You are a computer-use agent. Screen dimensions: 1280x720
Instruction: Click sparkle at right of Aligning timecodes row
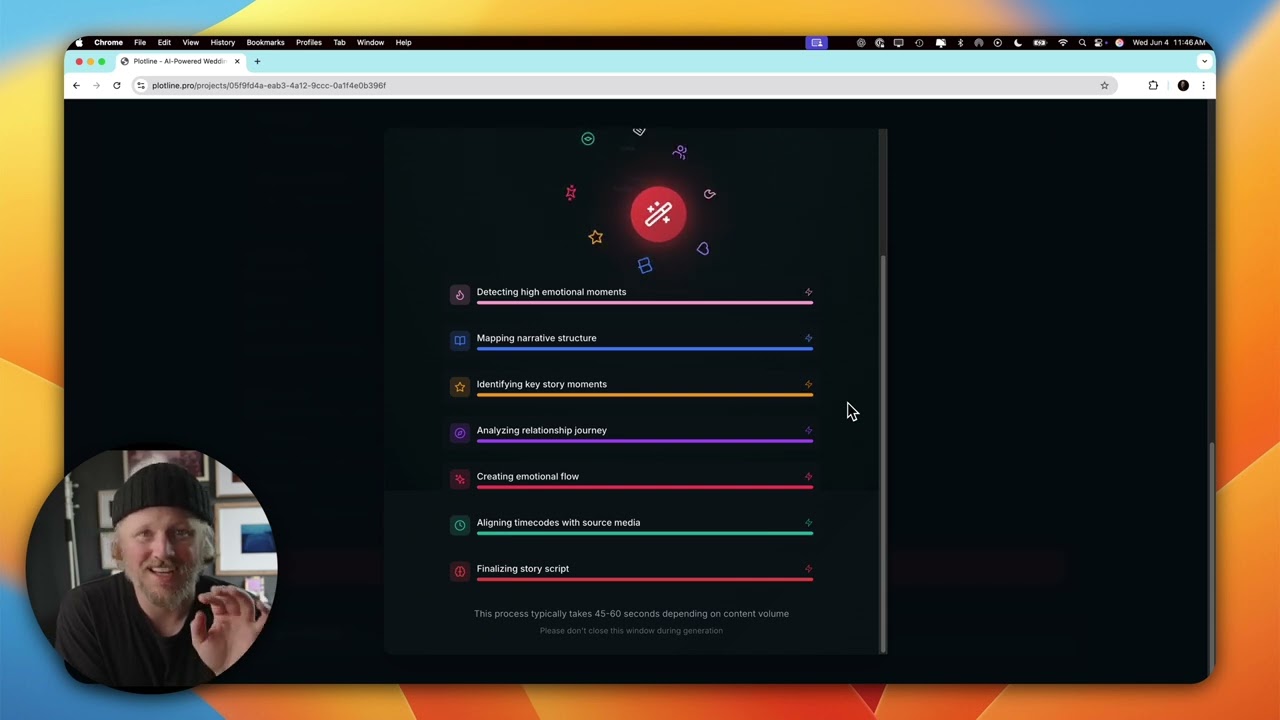tap(808, 522)
